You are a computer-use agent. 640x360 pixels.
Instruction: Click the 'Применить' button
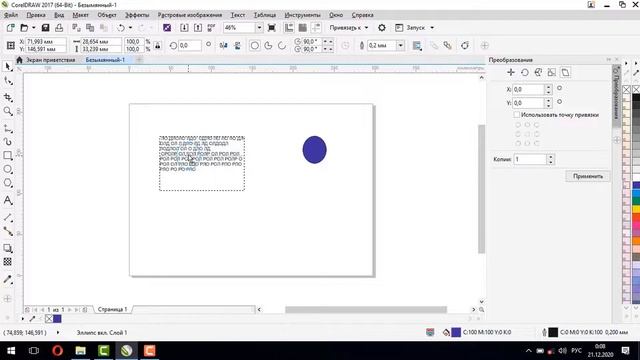[x=588, y=176]
